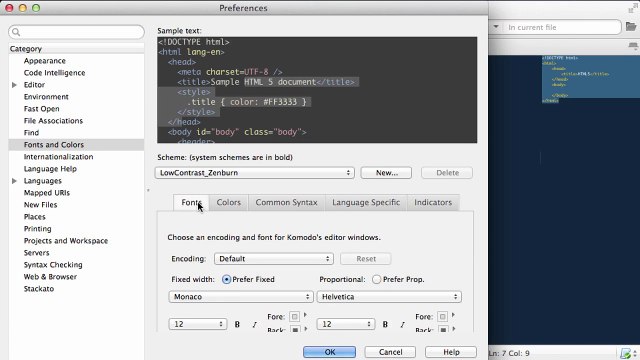Screen dimensions: 640x360
Task: Open the Monaco fixed width font dropdown
Action: 241,297
